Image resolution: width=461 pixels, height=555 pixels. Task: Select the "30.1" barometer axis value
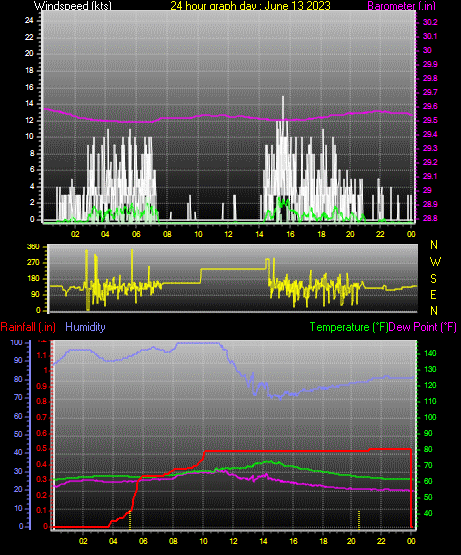pyautogui.click(x=430, y=36)
